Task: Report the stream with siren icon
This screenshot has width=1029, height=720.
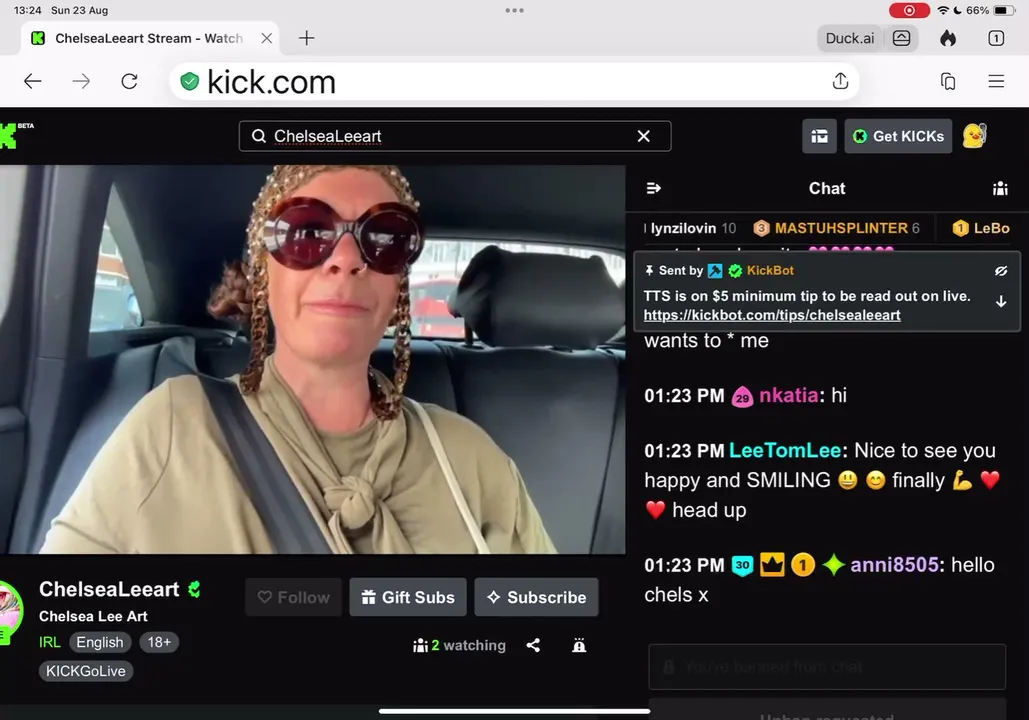Action: tap(579, 646)
